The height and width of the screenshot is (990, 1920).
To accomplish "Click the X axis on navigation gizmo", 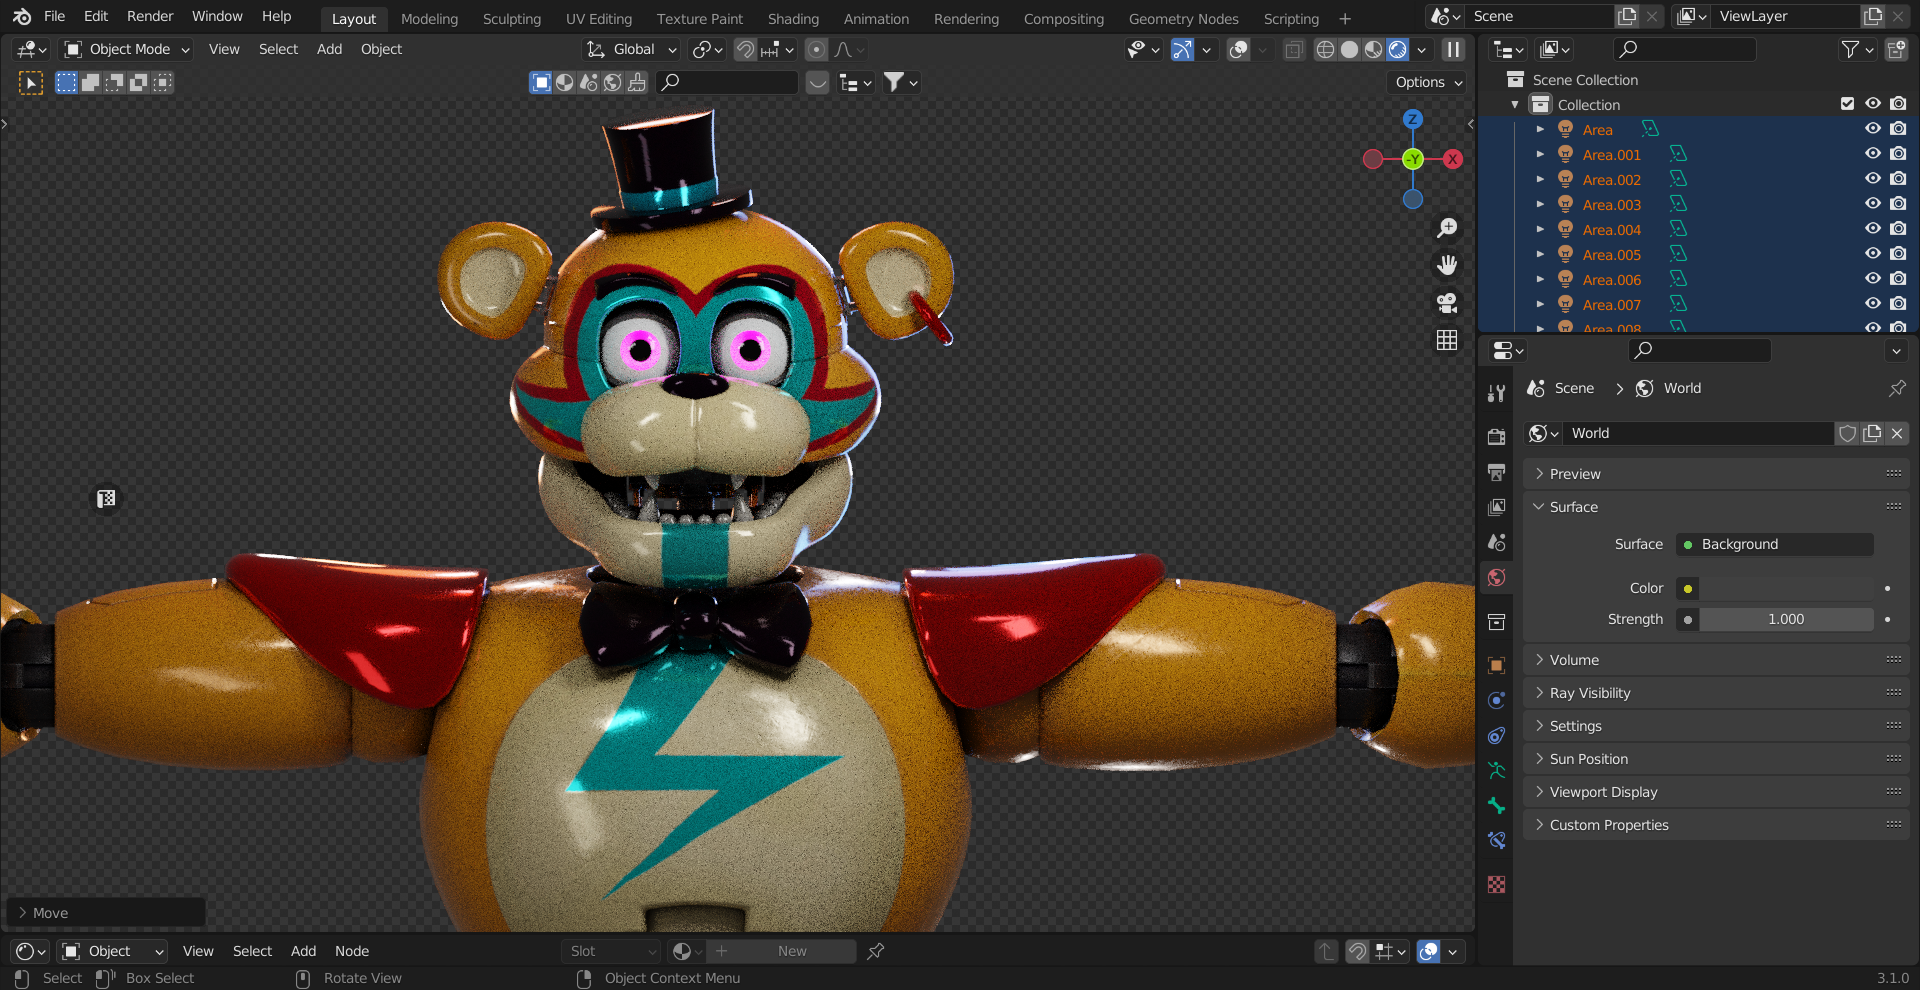I will click(1453, 159).
